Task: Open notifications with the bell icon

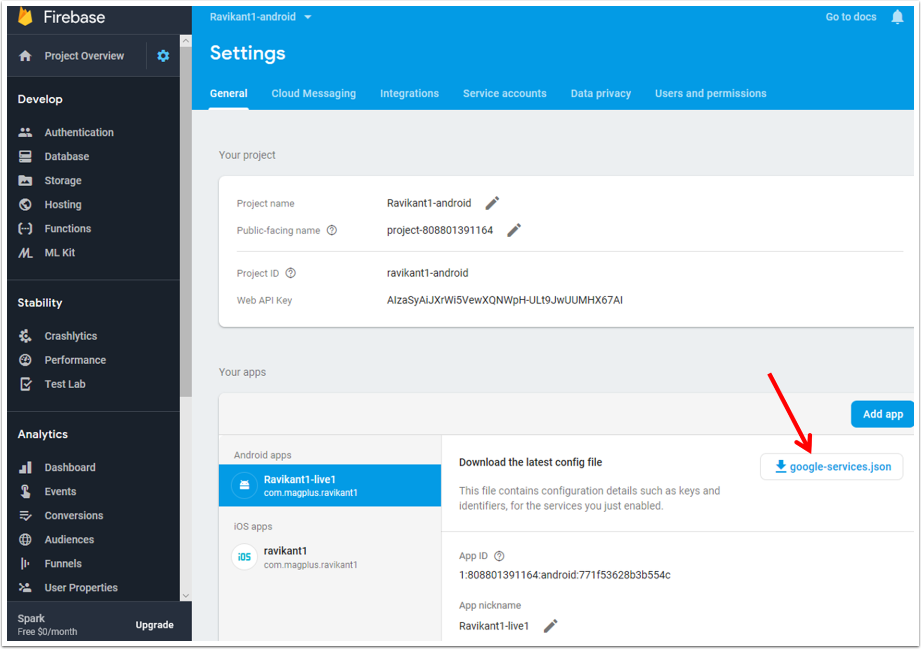Action: [x=897, y=17]
